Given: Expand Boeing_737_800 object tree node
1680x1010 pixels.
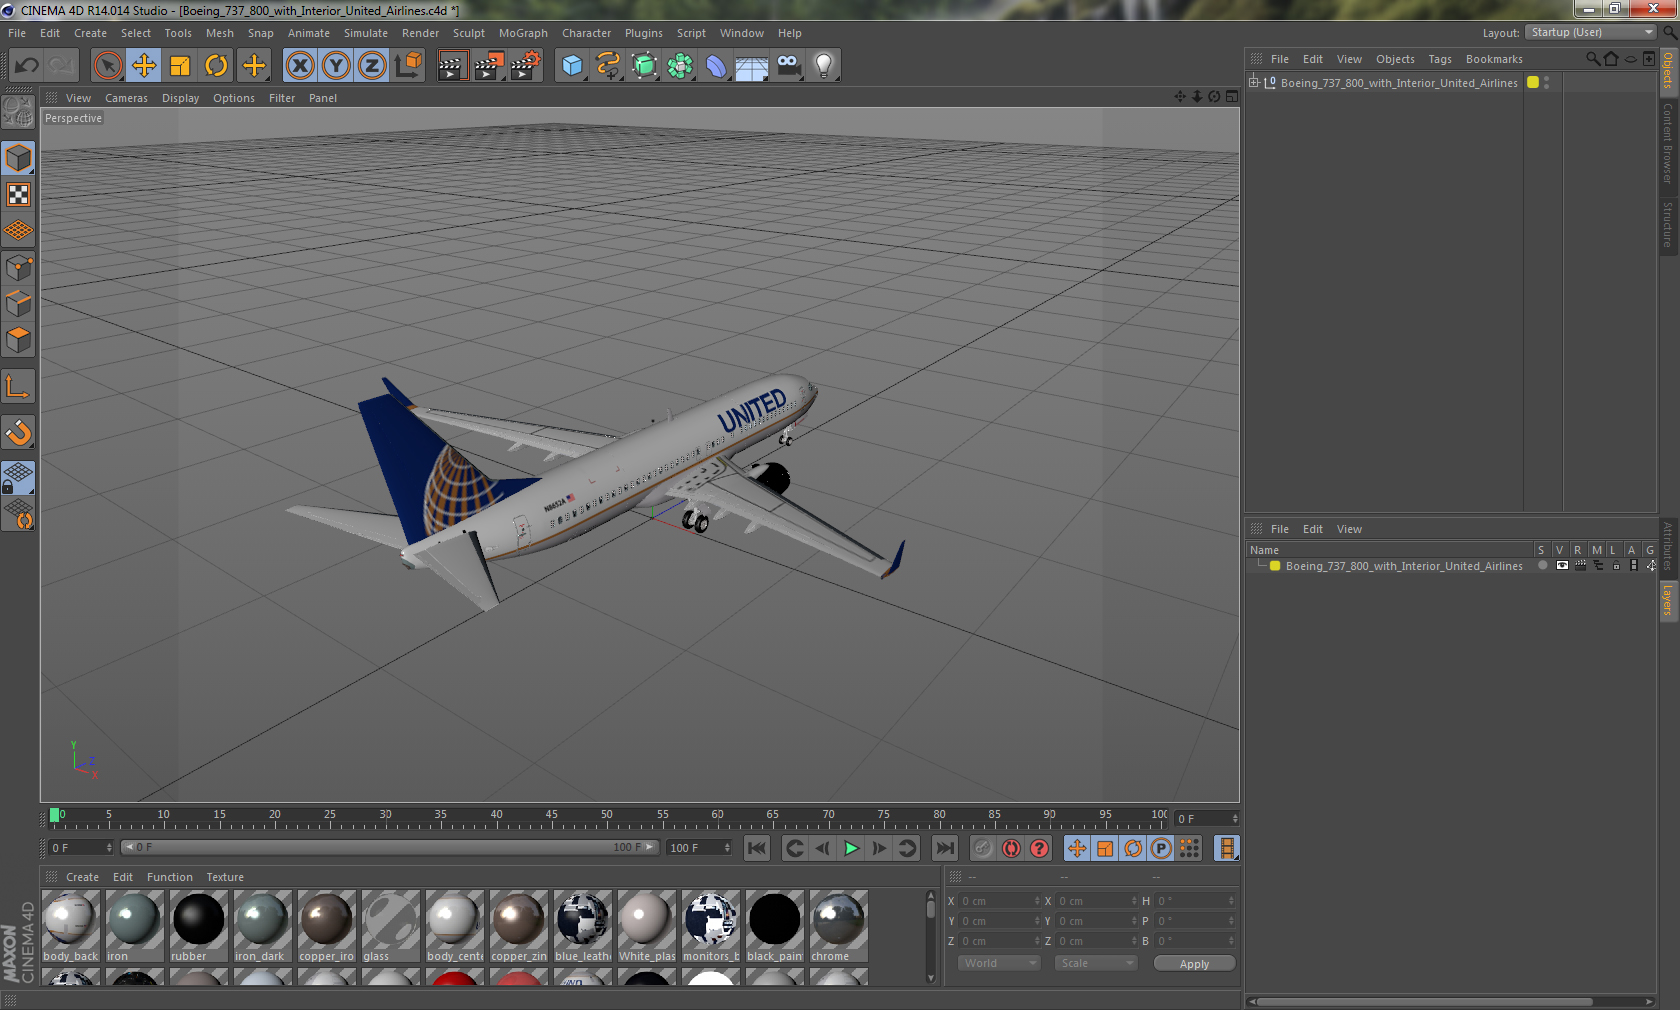Looking at the screenshot, I should click(1254, 82).
